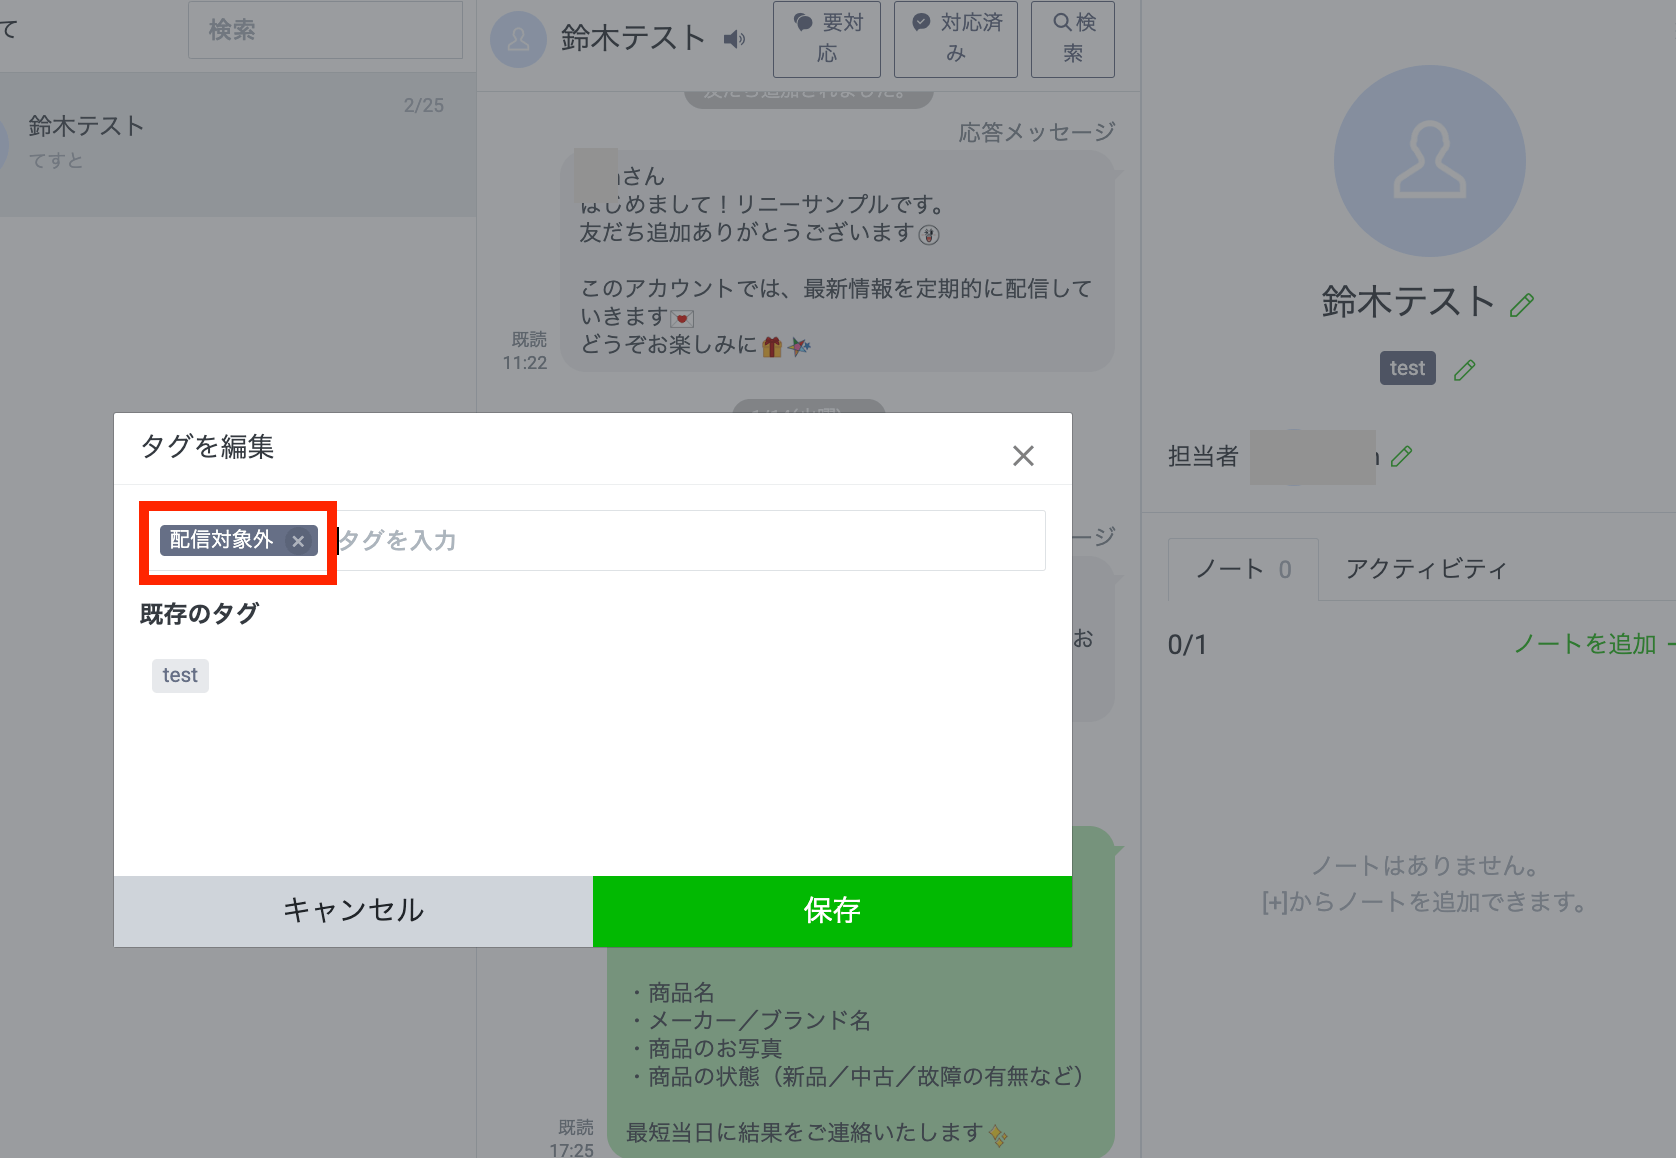Mute notifications for 鈴木テスト chat
The image size is (1676, 1158).
tap(735, 39)
